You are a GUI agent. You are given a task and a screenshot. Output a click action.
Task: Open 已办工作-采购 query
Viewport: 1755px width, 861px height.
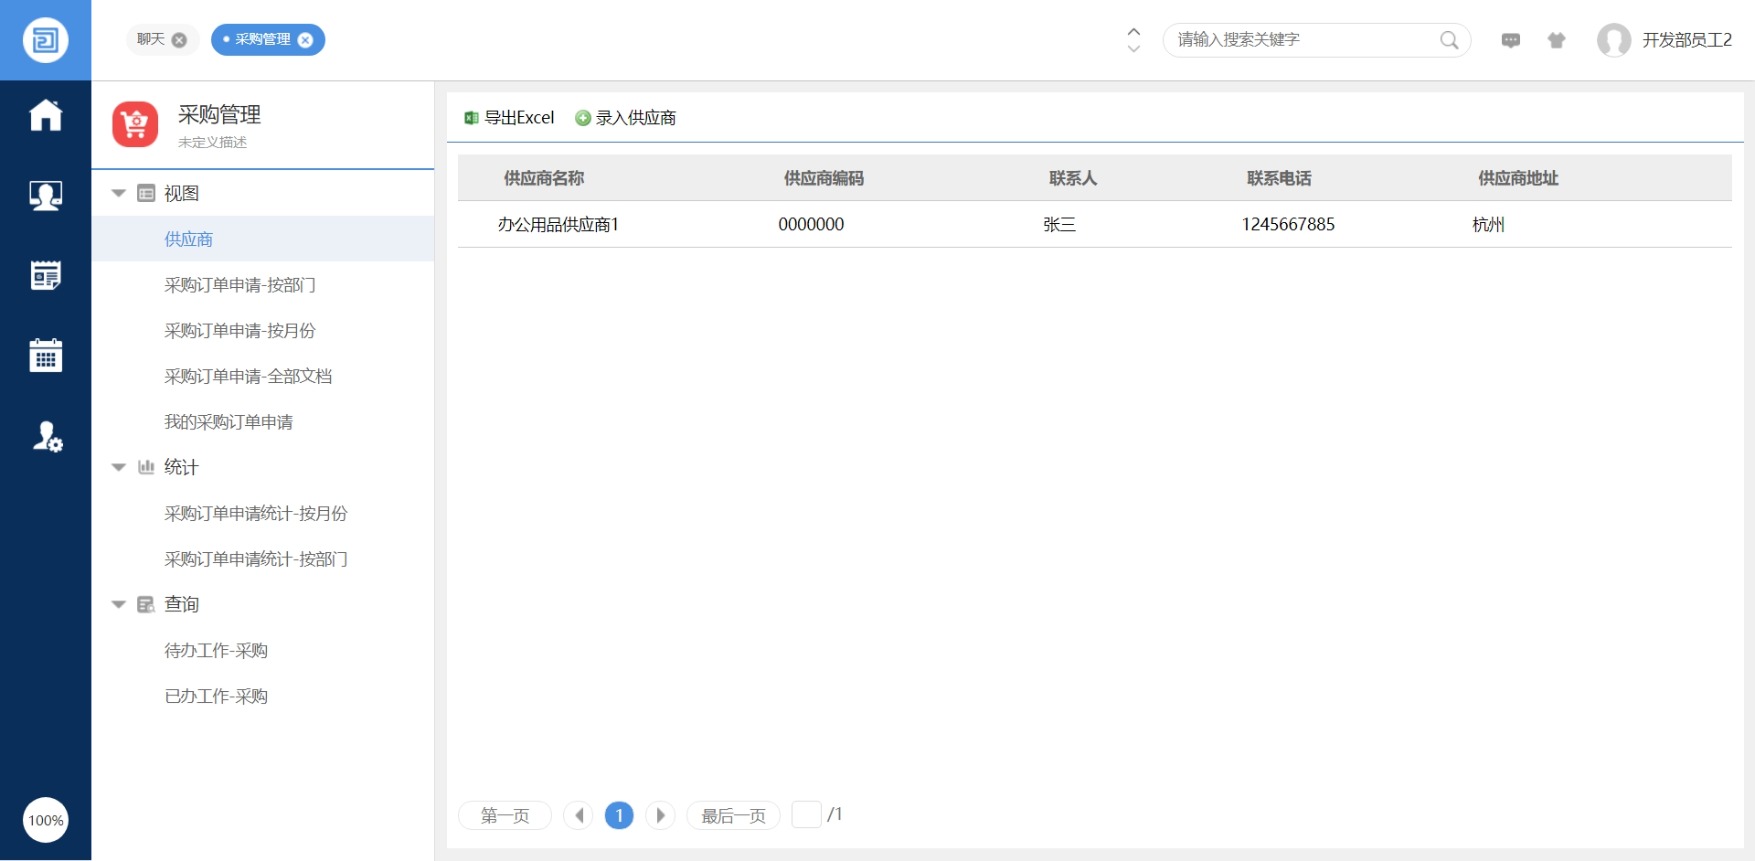(x=216, y=696)
